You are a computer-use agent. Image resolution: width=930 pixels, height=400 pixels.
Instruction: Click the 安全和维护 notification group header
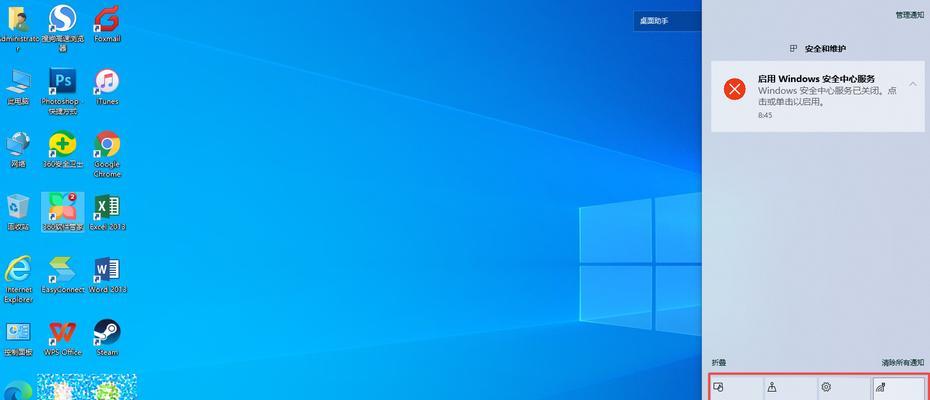[818, 49]
